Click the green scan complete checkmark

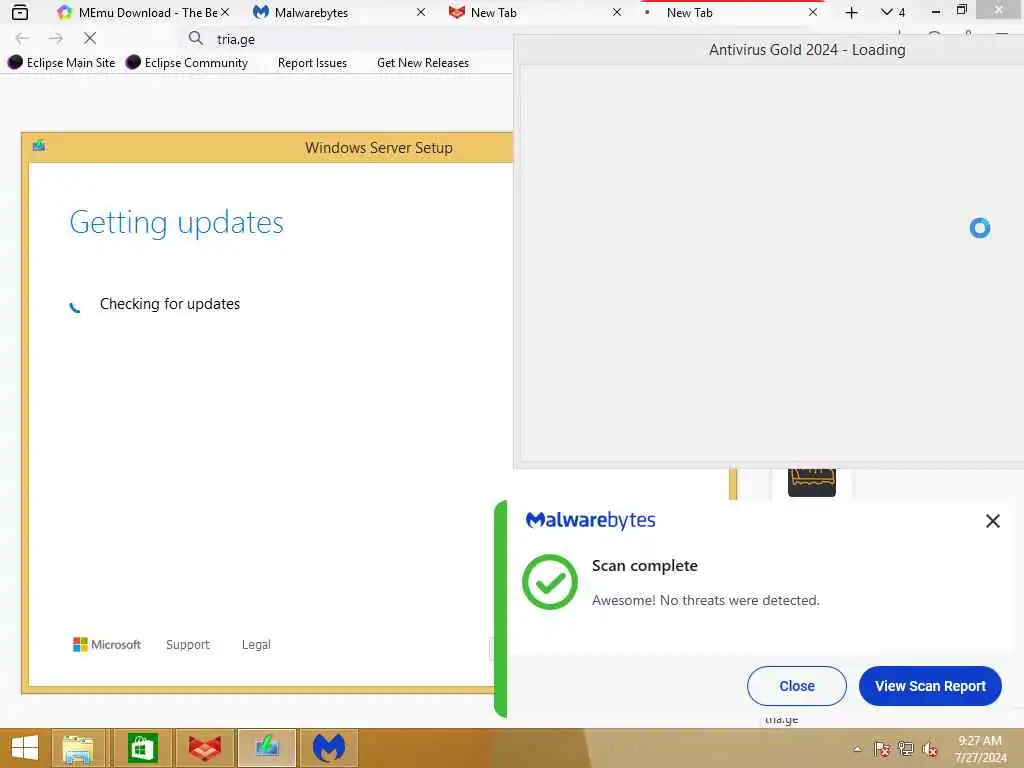click(x=550, y=582)
